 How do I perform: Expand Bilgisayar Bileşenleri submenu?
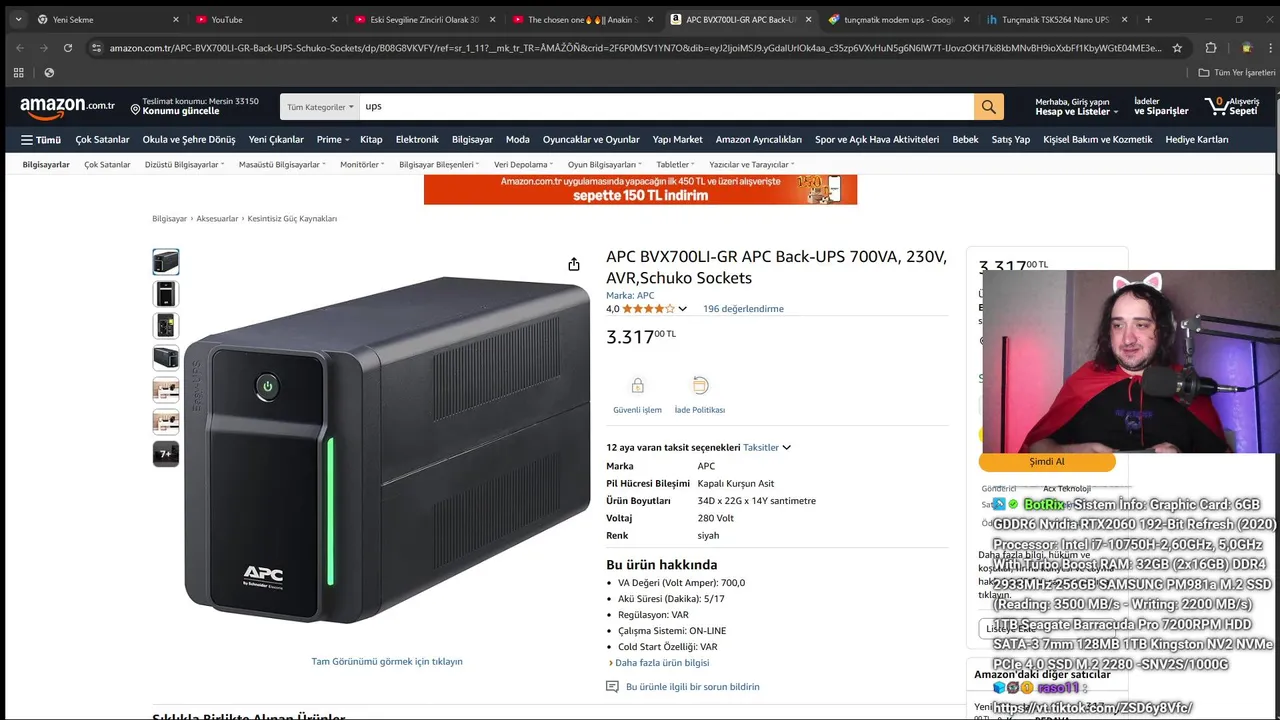click(x=439, y=164)
